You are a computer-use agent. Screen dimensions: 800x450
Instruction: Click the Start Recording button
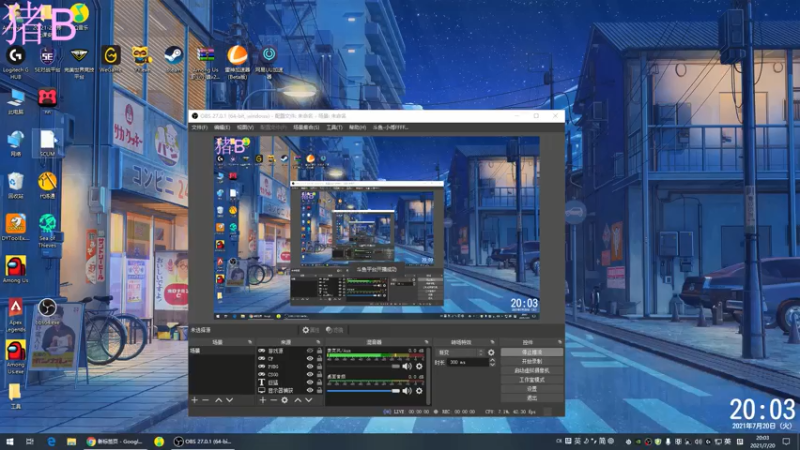pyautogui.click(x=532, y=361)
